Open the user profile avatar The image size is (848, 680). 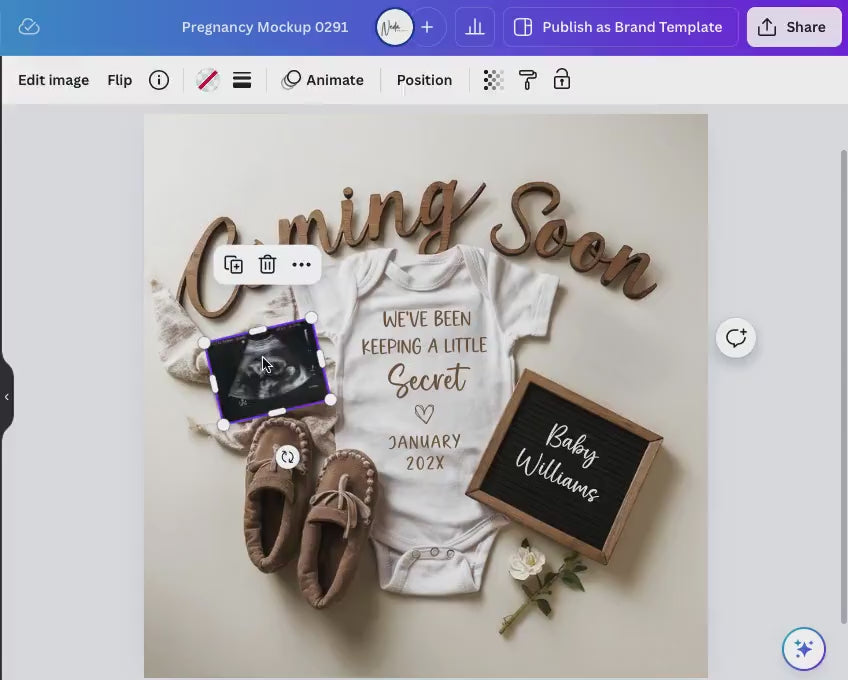395,27
